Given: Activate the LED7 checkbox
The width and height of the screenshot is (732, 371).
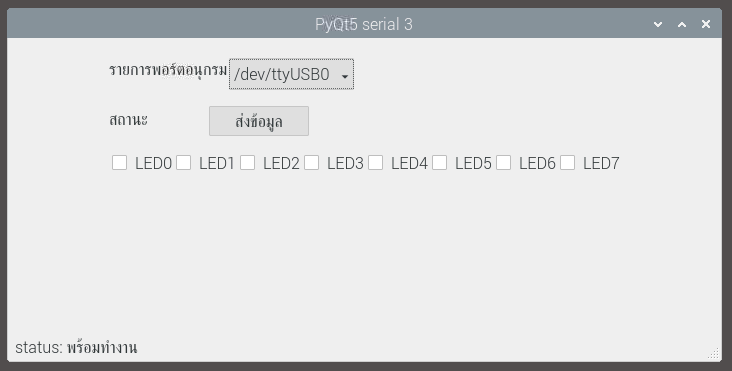Looking at the screenshot, I should tap(567, 163).
